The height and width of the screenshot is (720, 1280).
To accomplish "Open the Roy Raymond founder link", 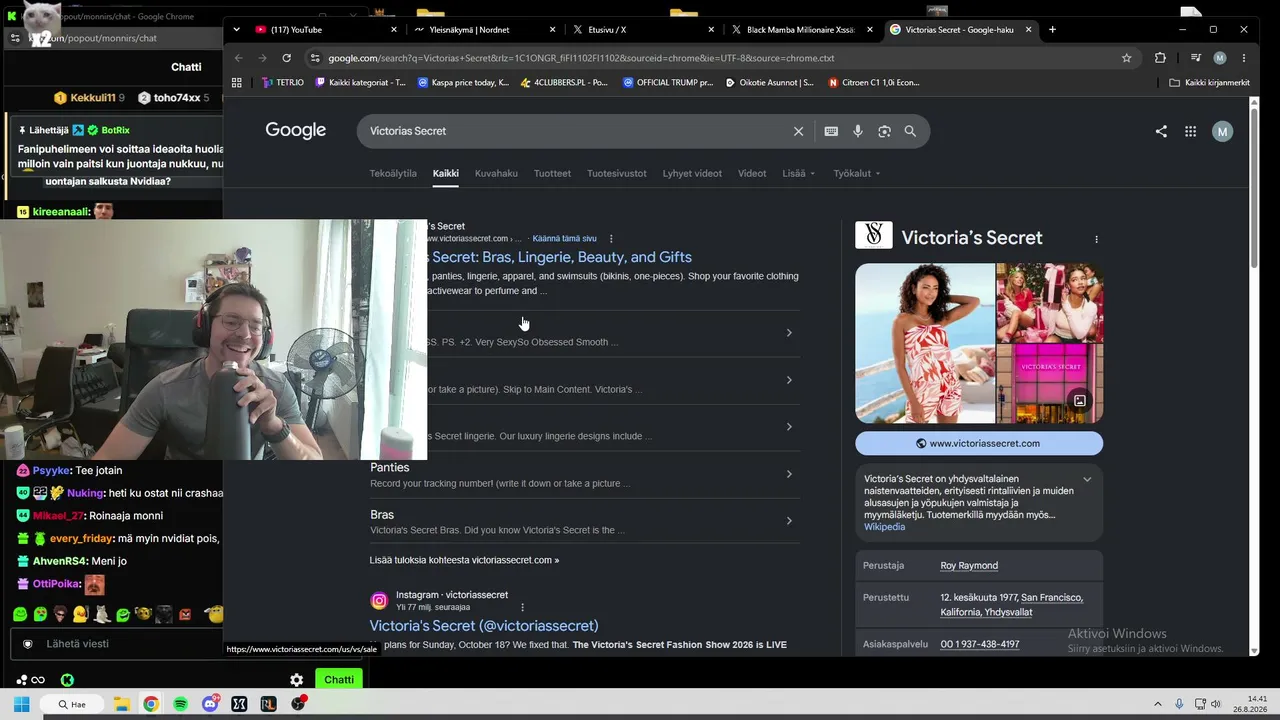I will [x=969, y=566].
